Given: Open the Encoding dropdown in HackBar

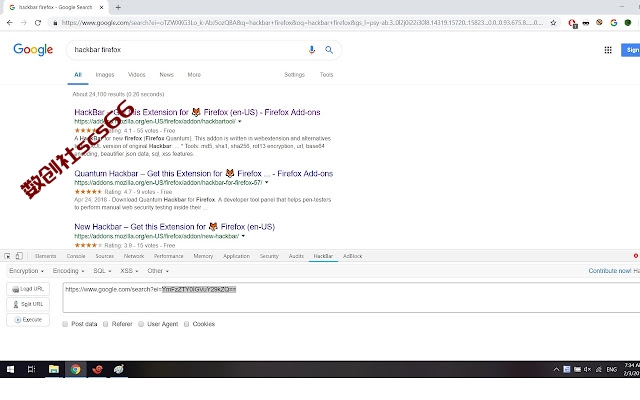Looking at the screenshot, I should (x=68, y=271).
